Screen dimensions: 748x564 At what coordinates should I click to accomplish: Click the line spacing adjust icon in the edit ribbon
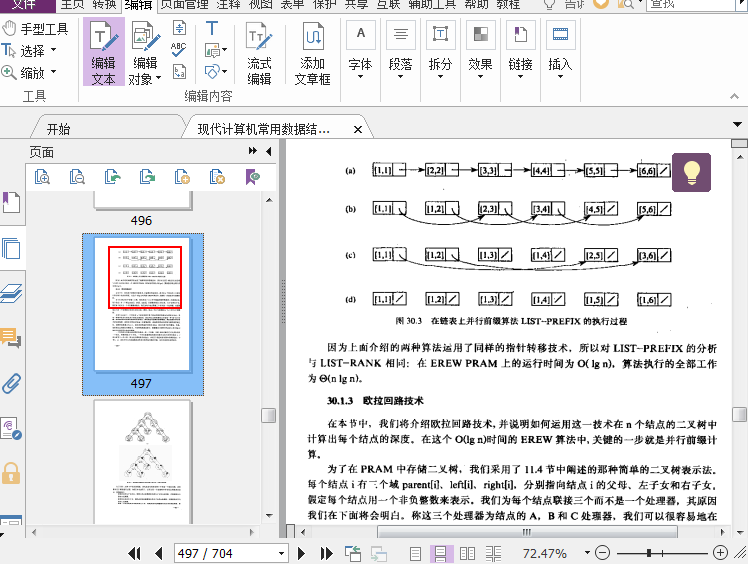[179, 28]
